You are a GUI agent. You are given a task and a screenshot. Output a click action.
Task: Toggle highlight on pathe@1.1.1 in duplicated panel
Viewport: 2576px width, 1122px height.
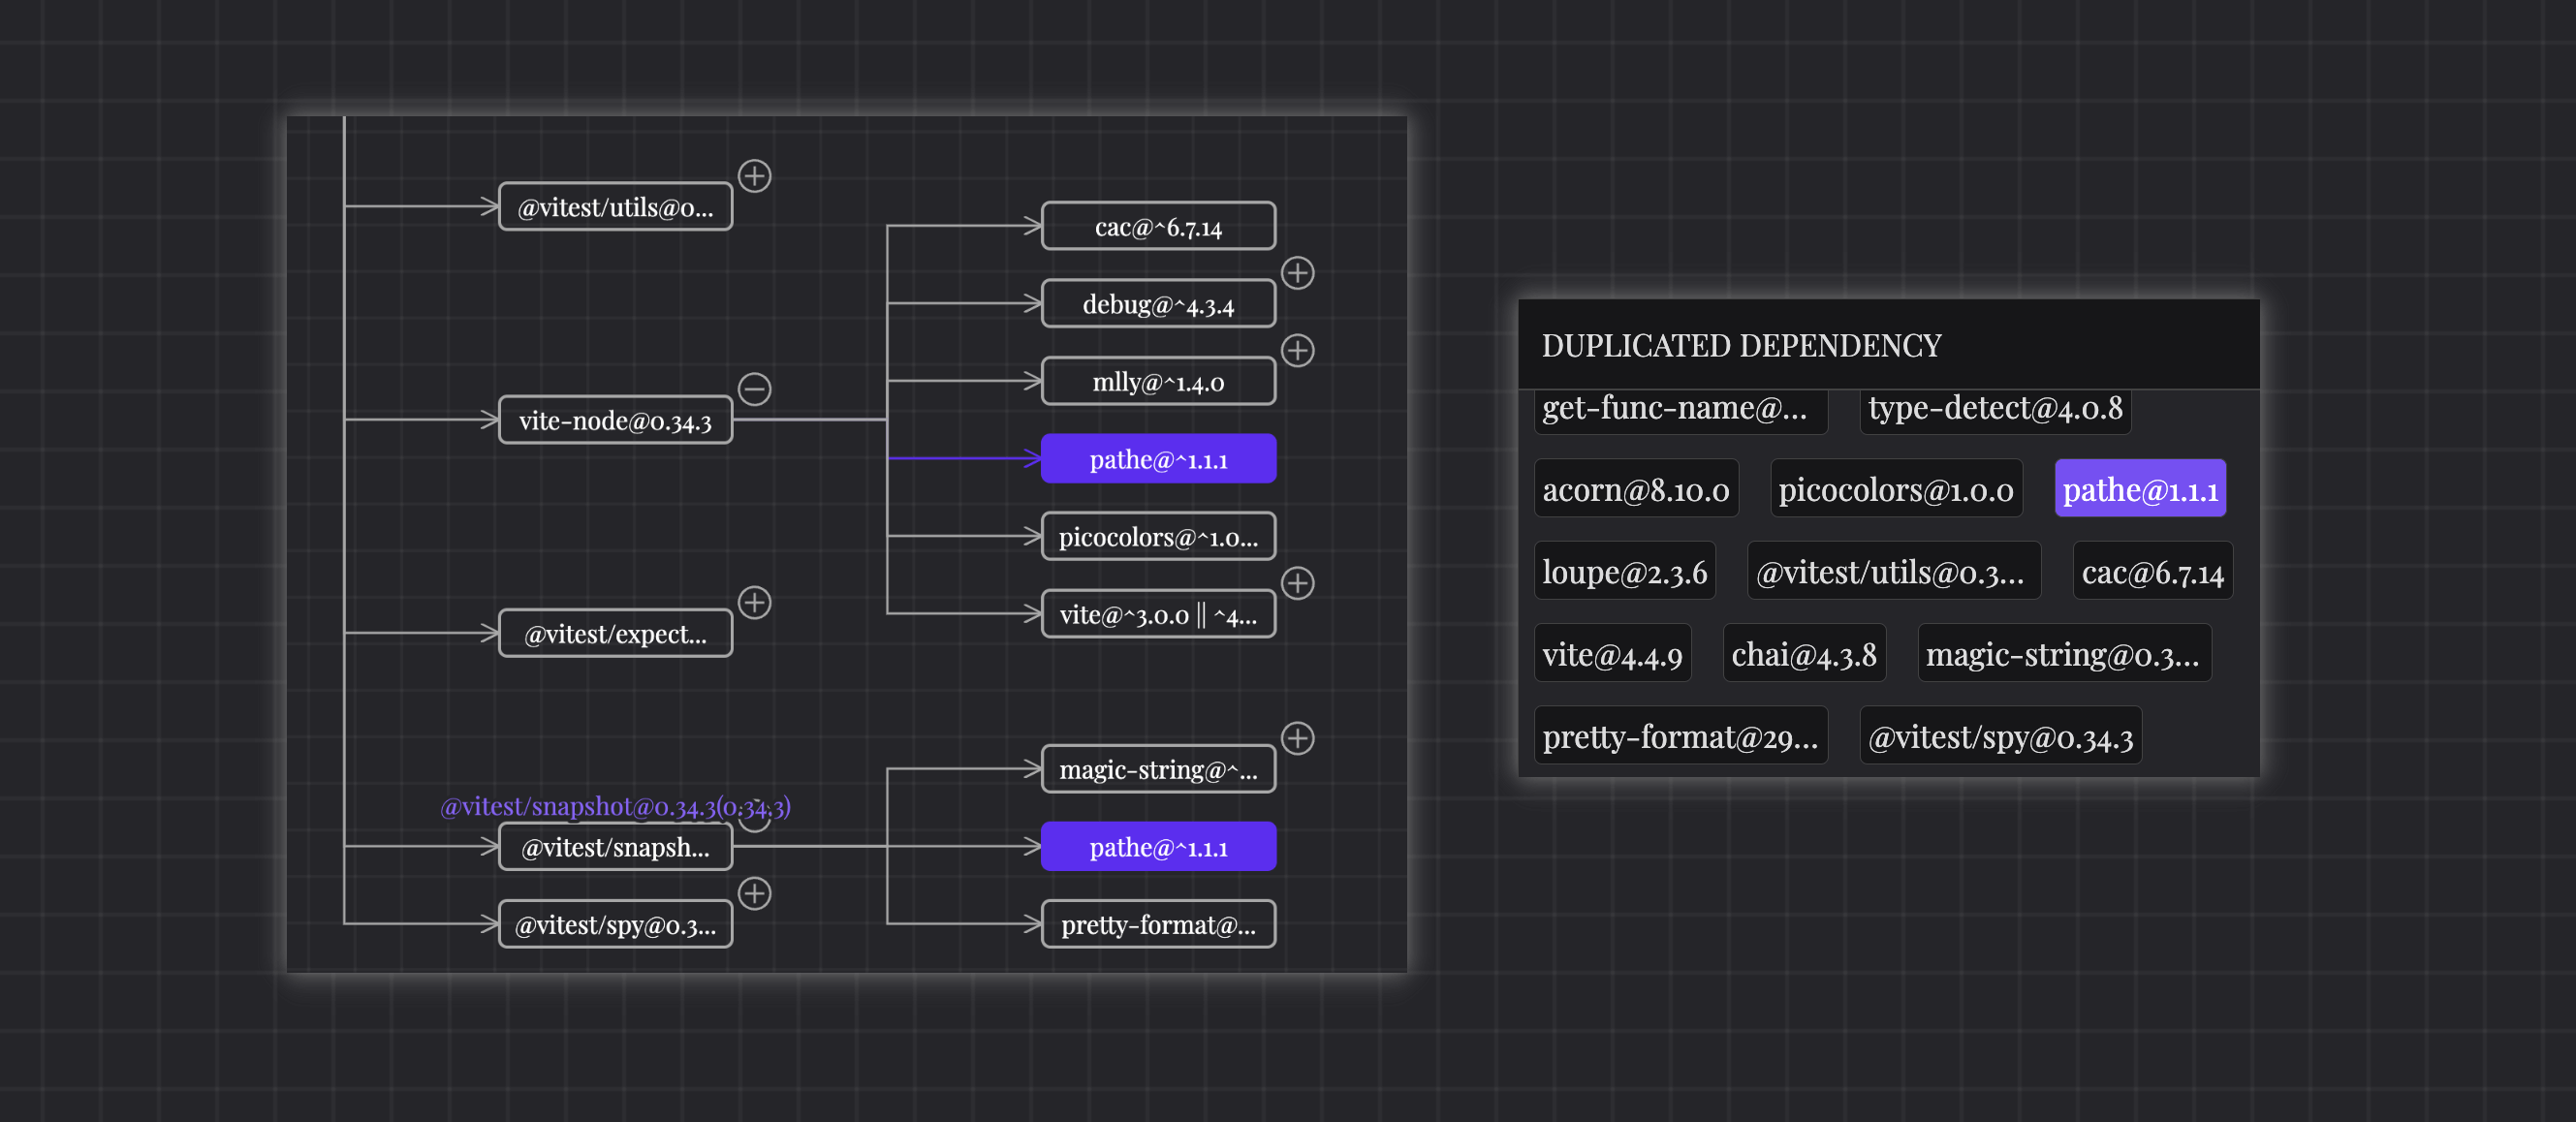click(2141, 488)
